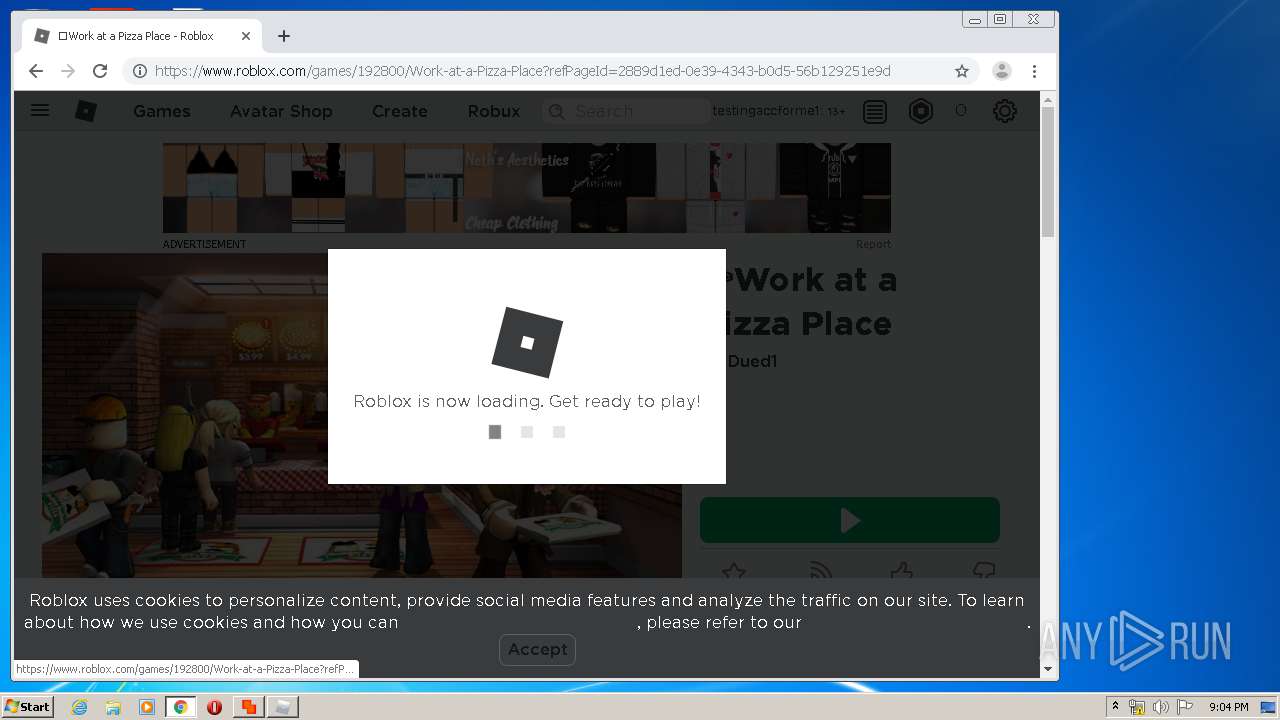Click the Robux amount 0
Viewport: 1280px width, 720px height.
click(x=961, y=111)
